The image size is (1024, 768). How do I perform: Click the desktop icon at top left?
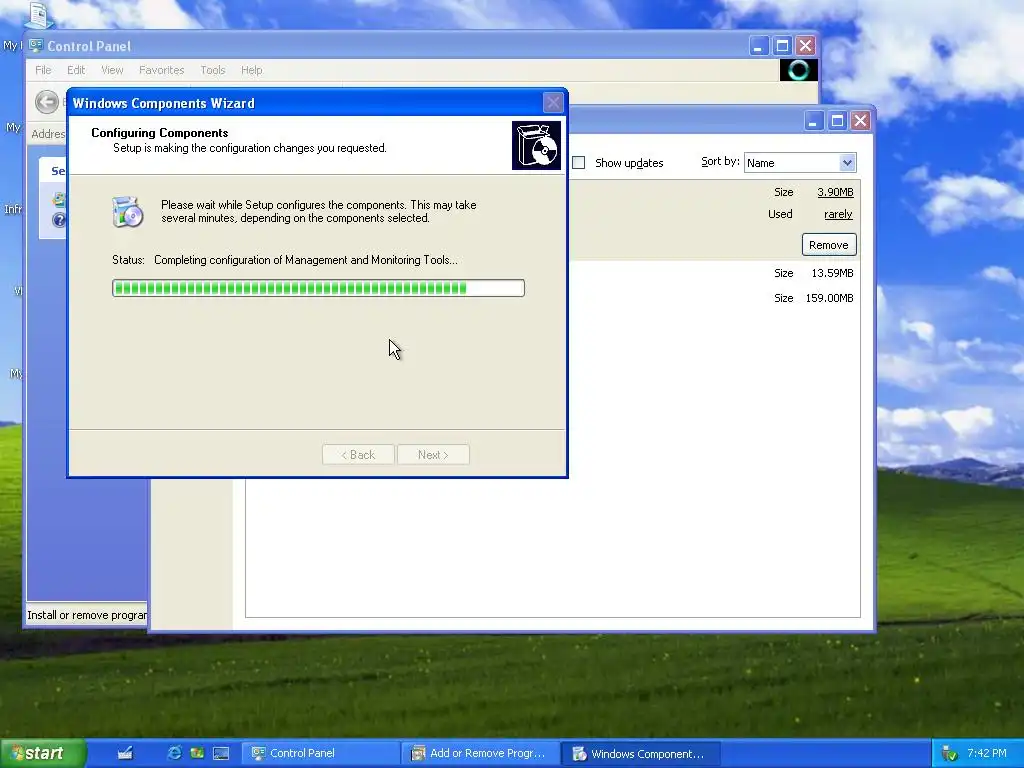click(x=38, y=16)
